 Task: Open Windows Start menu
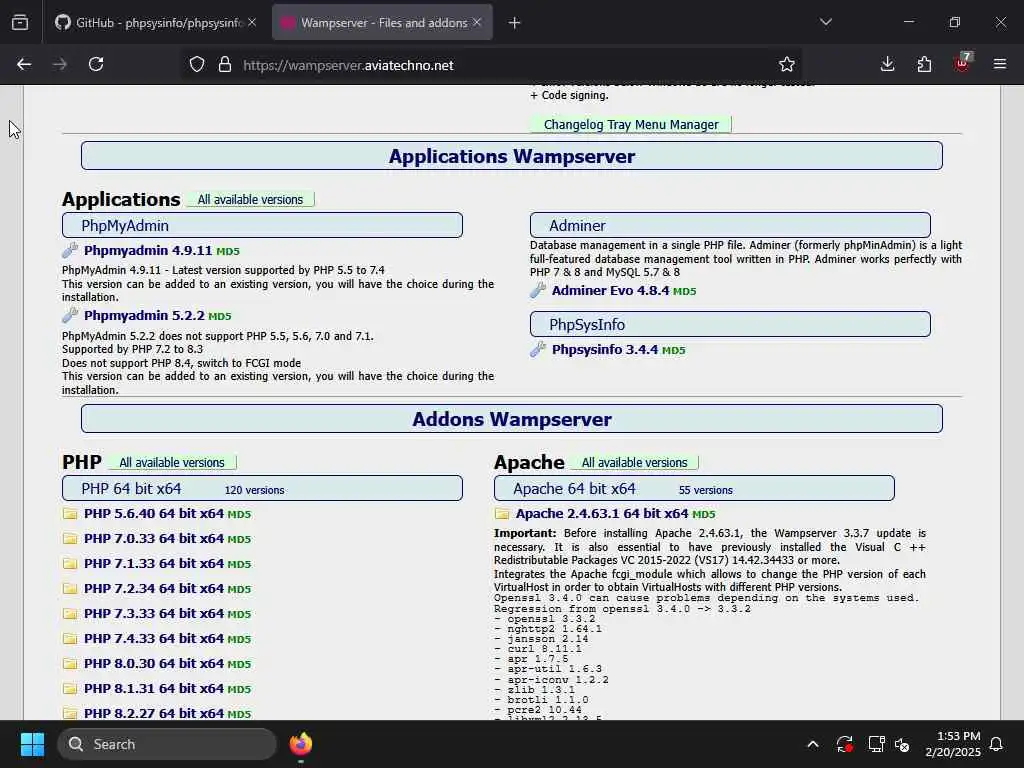tap(32, 744)
